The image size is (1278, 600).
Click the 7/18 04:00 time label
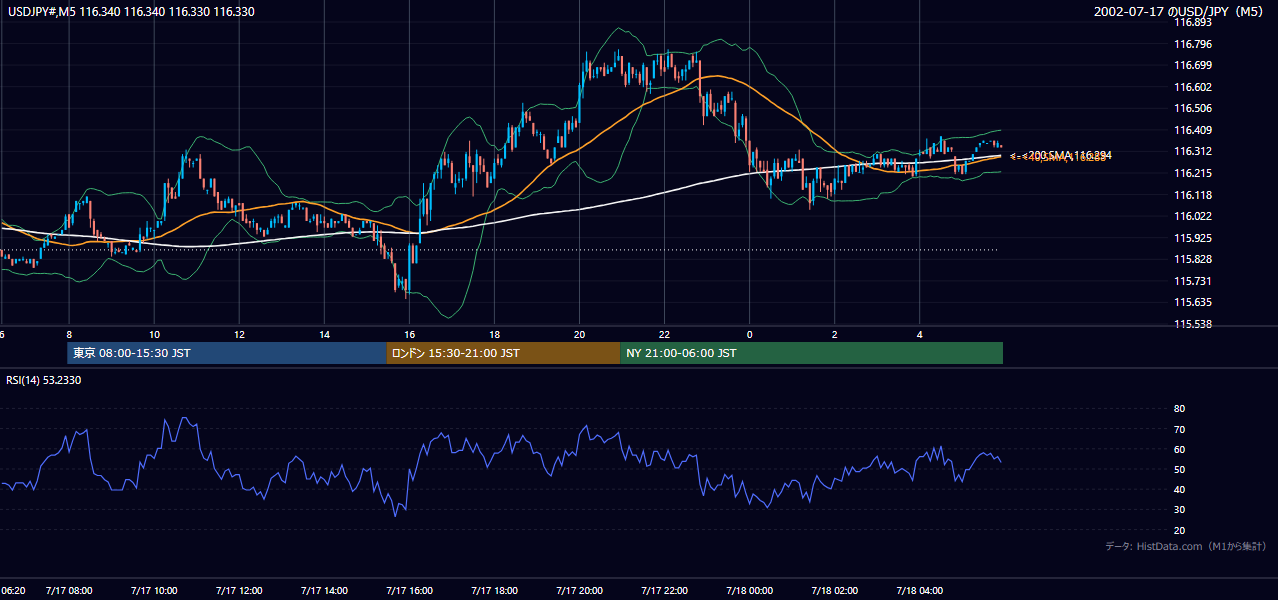click(x=919, y=590)
